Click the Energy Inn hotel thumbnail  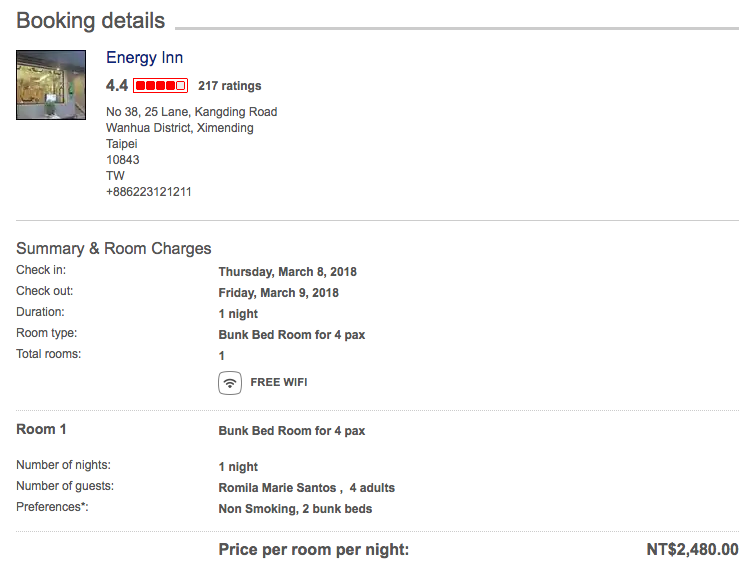pos(51,85)
